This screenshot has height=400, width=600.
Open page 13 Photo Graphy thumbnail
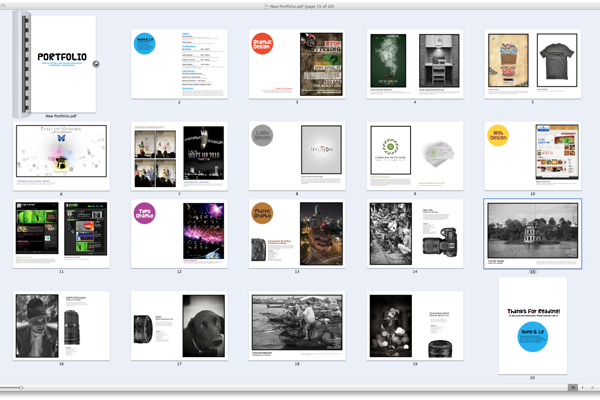(297, 233)
